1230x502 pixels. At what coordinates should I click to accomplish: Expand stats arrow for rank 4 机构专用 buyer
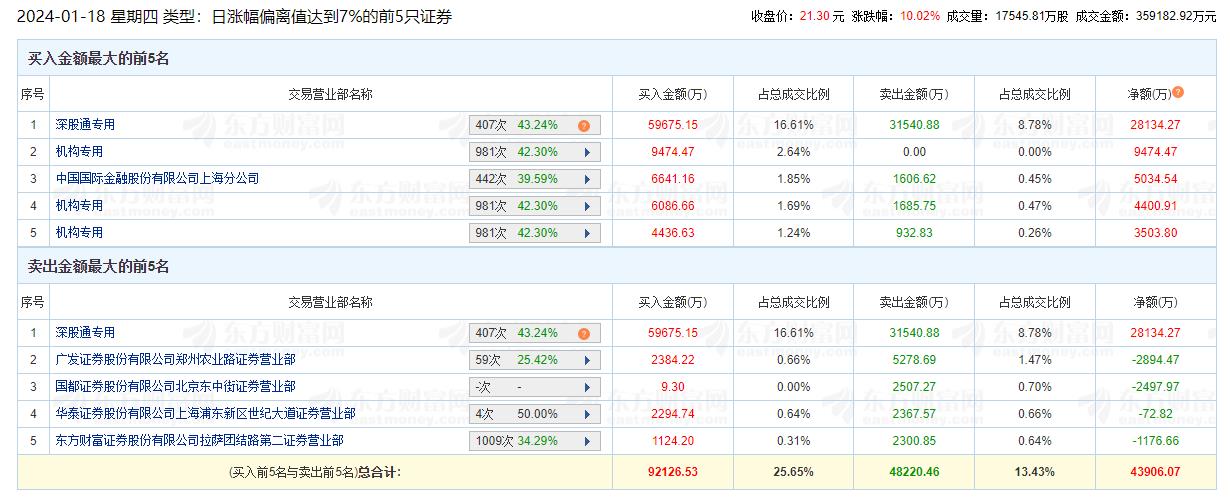coord(586,207)
